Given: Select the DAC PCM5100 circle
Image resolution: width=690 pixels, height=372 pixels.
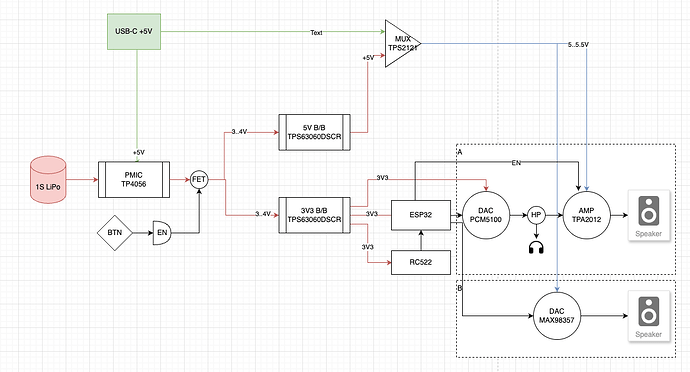Looking at the screenshot, I should click(x=486, y=215).
